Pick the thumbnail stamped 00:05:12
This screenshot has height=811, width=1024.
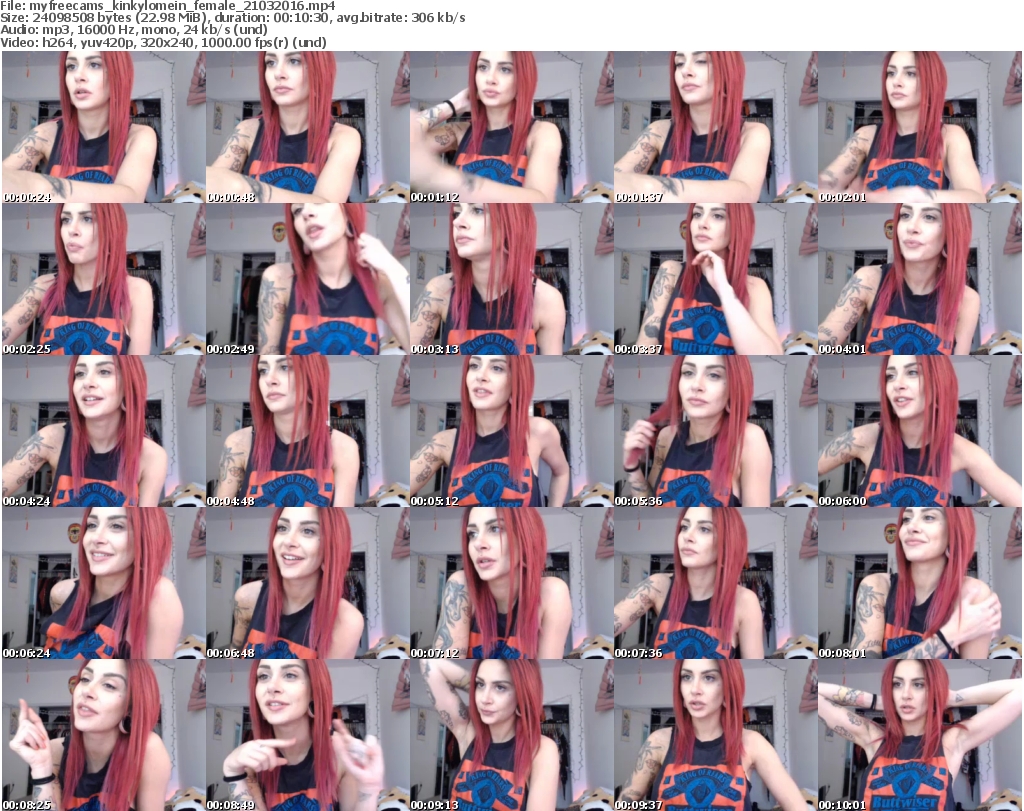coord(511,431)
